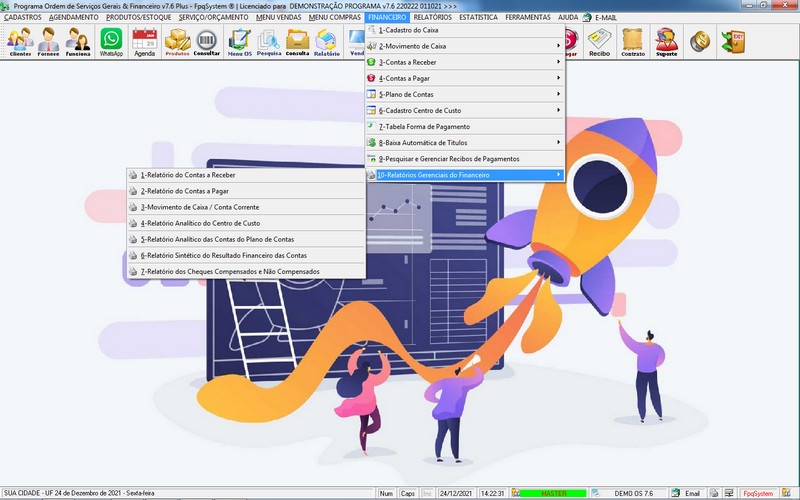Click the Recibo toolbar icon
The height and width of the screenshot is (500, 800).
(599, 42)
